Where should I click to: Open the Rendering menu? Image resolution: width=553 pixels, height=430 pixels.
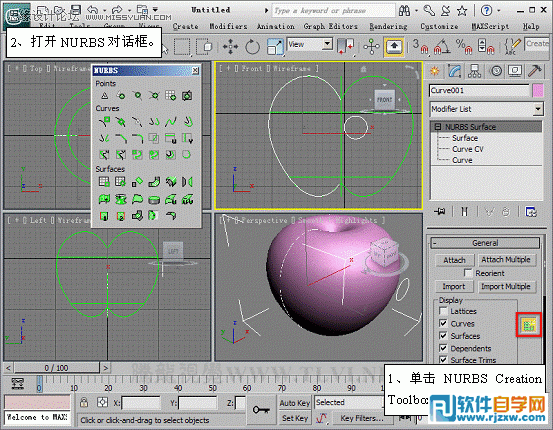[388, 26]
